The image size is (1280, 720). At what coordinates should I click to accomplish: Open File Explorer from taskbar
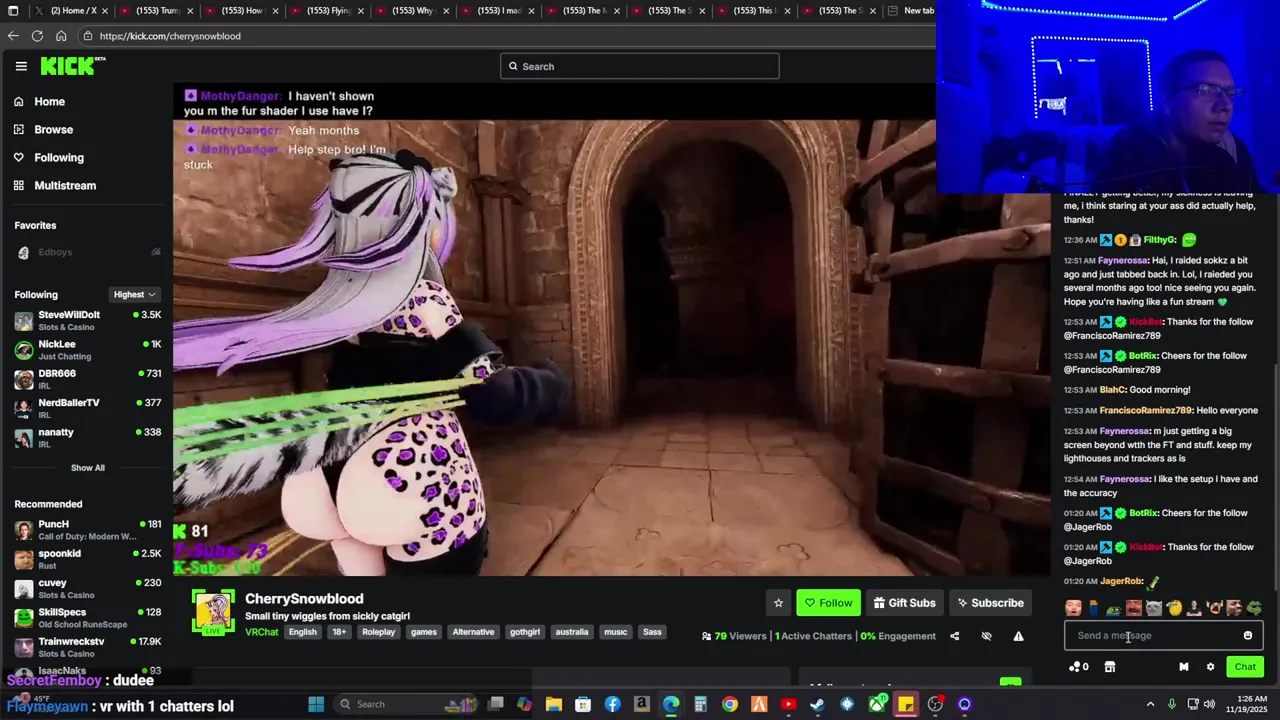553,704
